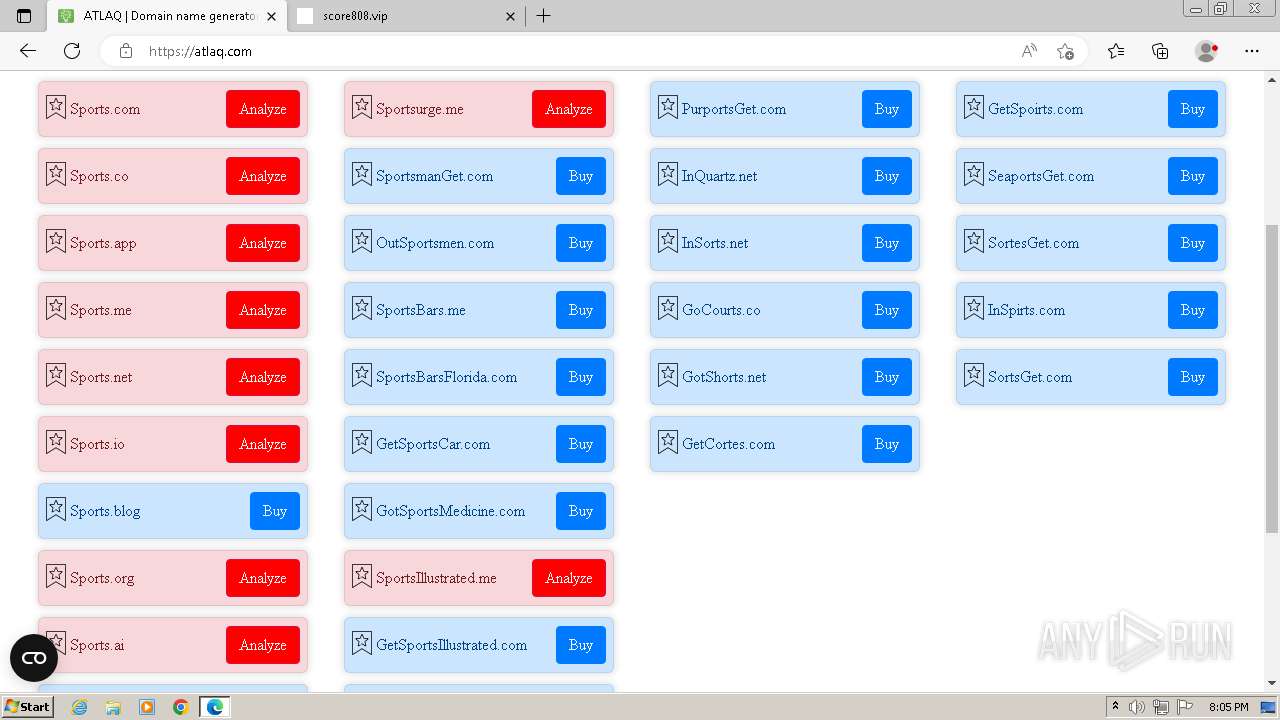The image size is (1280, 720).
Task: Go back with the browser back arrow
Action: click(28, 51)
